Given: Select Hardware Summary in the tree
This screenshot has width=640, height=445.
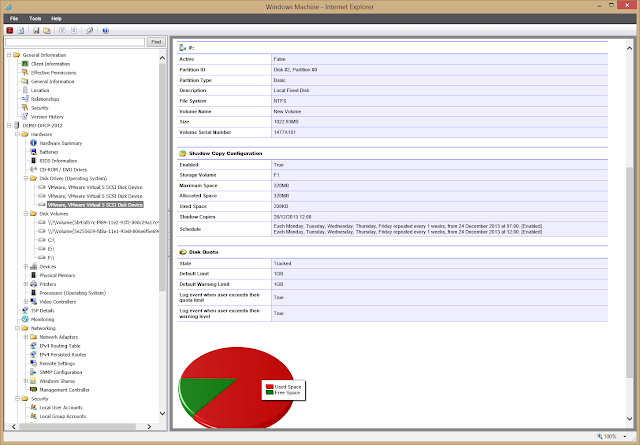Looking at the screenshot, I should point(60,143).
